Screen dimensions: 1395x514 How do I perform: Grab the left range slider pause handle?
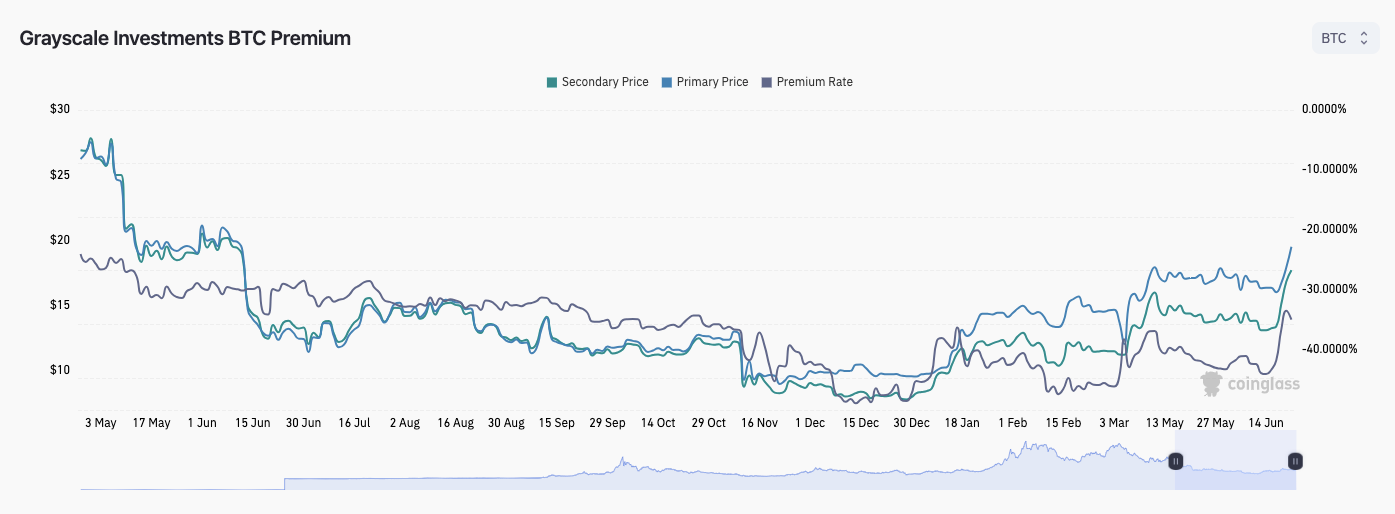tap(1176, 461)
